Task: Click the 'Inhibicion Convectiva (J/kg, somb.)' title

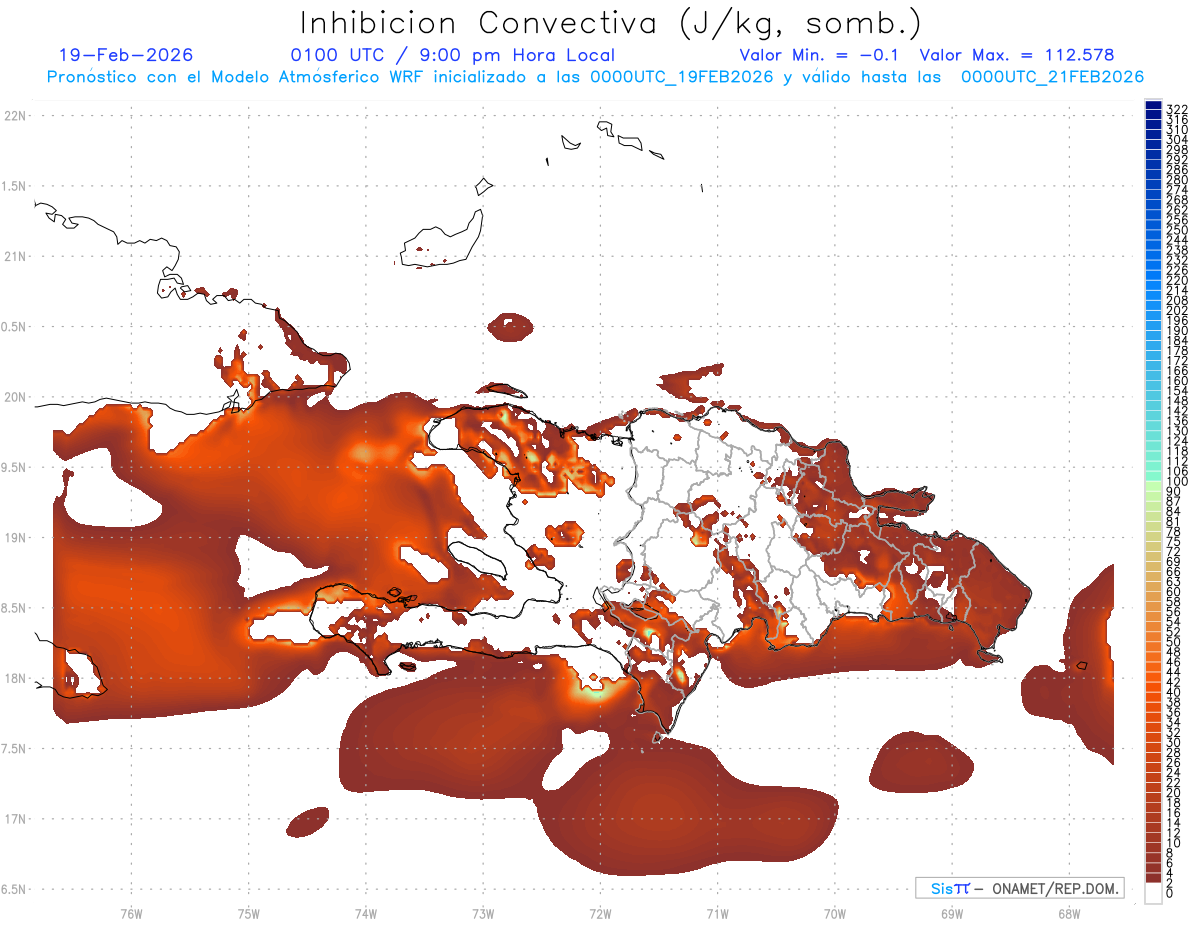Action: (x=611, y=23)
